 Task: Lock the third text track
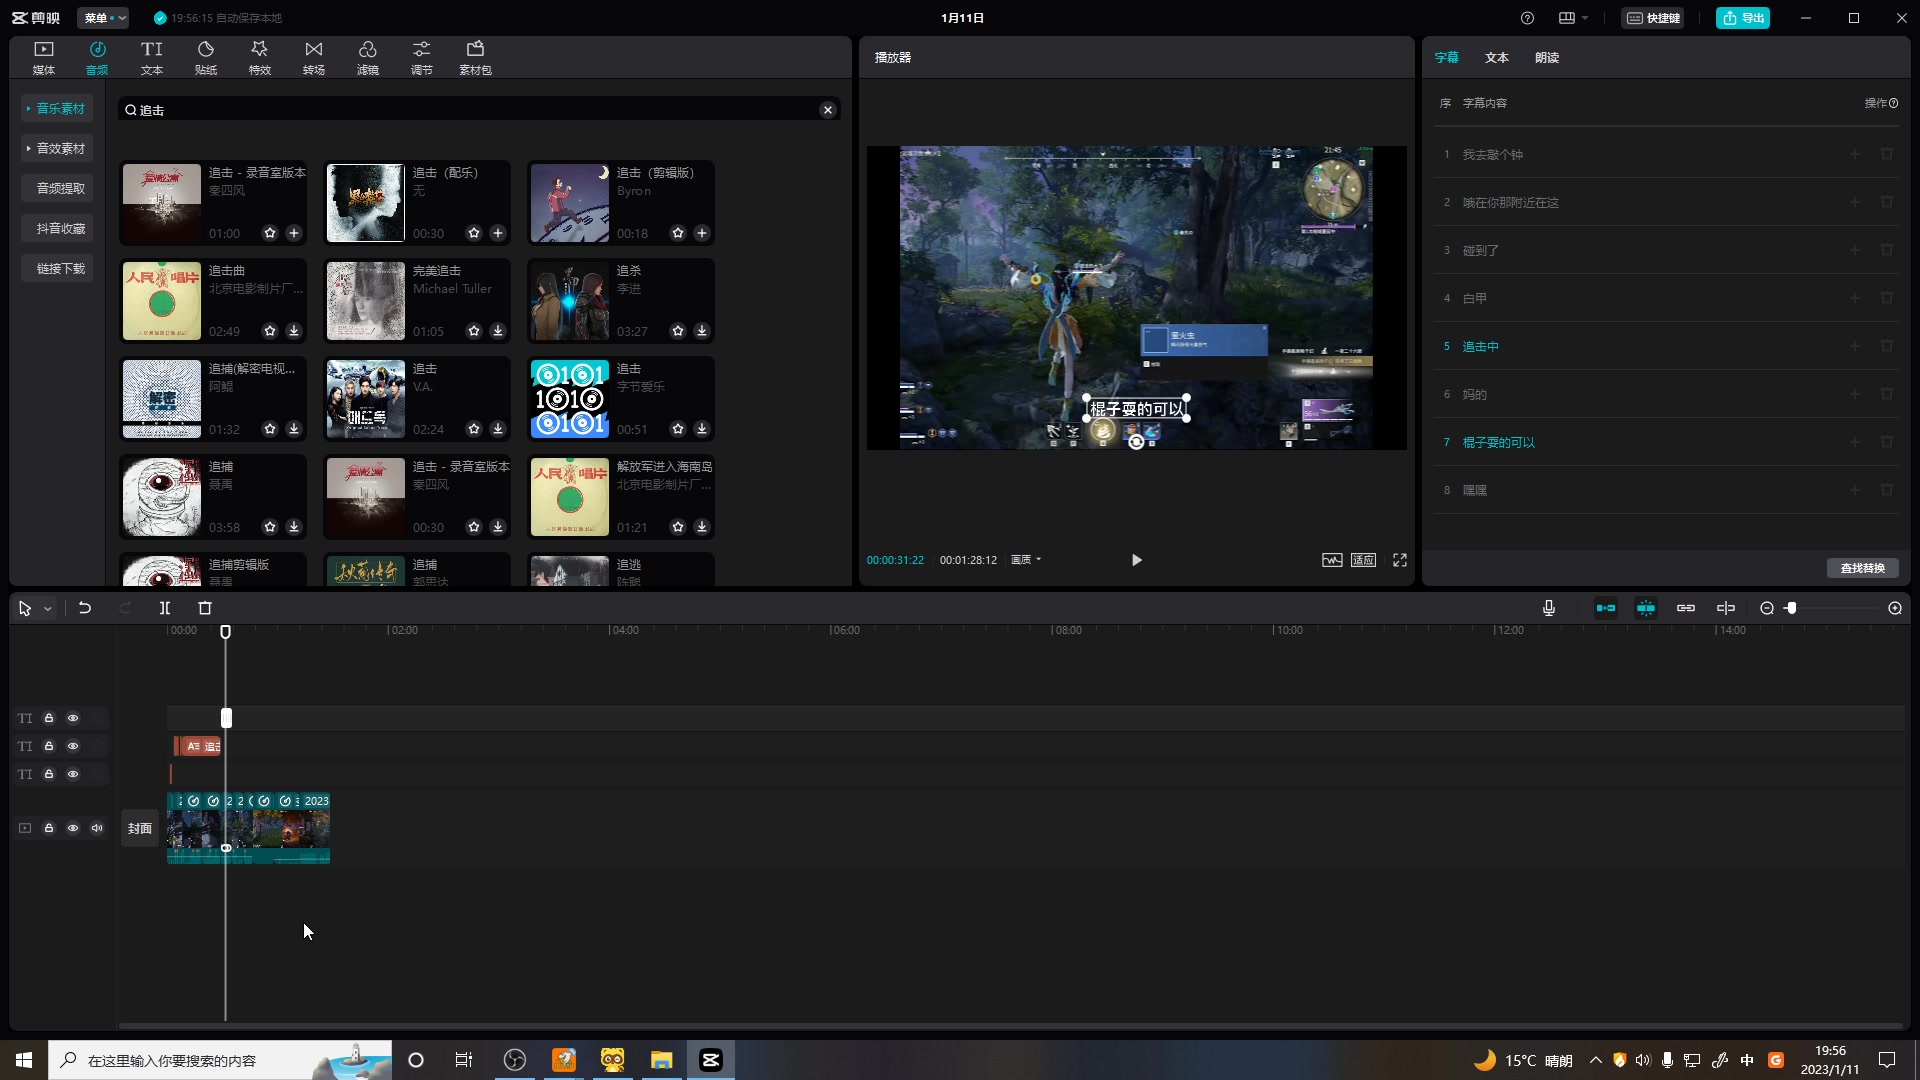coord(49,774)
